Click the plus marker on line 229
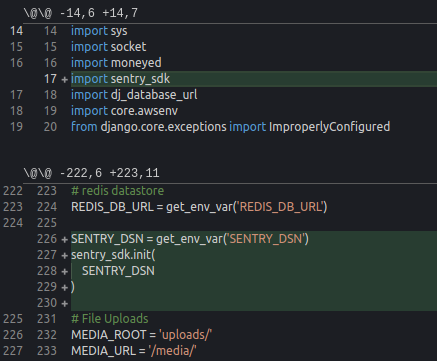 click(65, 287)
